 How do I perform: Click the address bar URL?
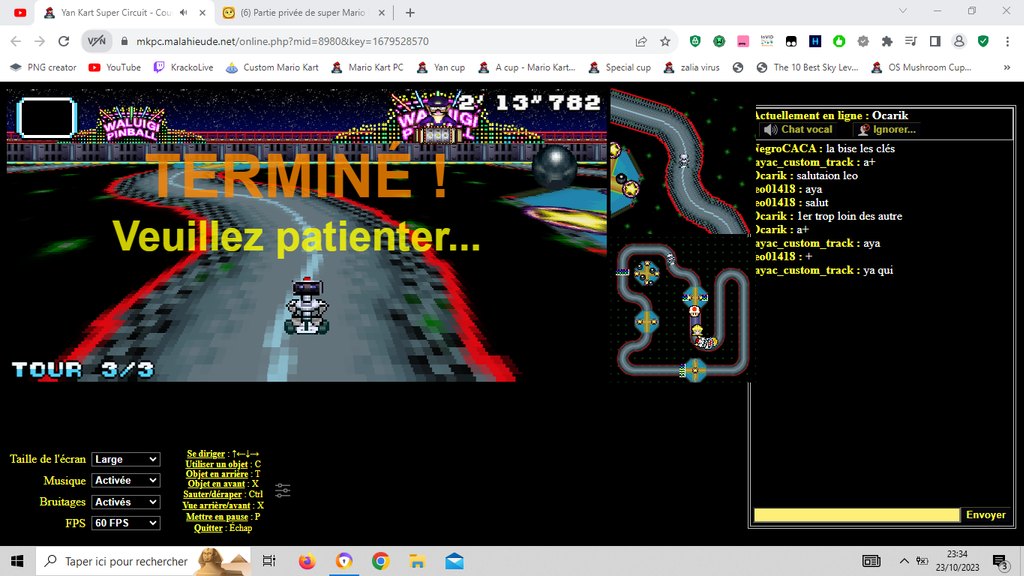point(282,41)
